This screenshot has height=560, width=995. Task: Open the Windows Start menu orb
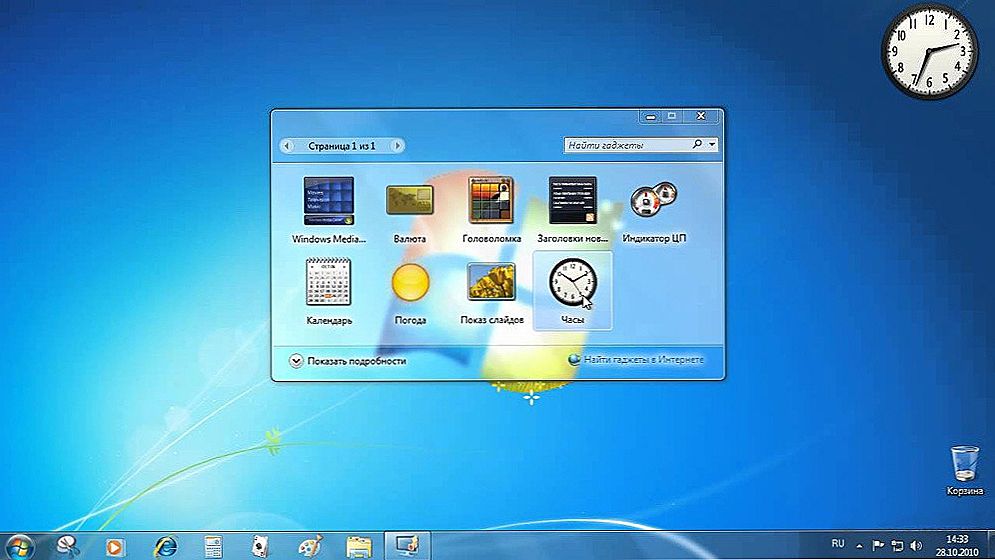coord(19,547)
